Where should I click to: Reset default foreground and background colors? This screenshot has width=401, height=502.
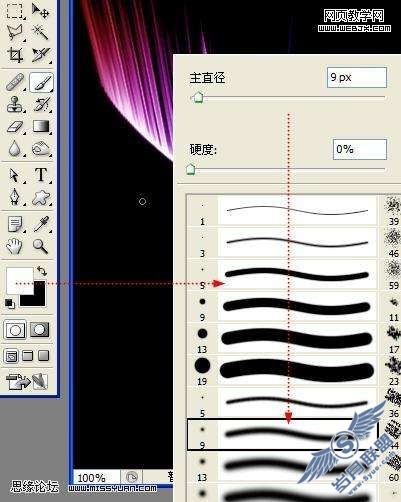click(9, 303)
